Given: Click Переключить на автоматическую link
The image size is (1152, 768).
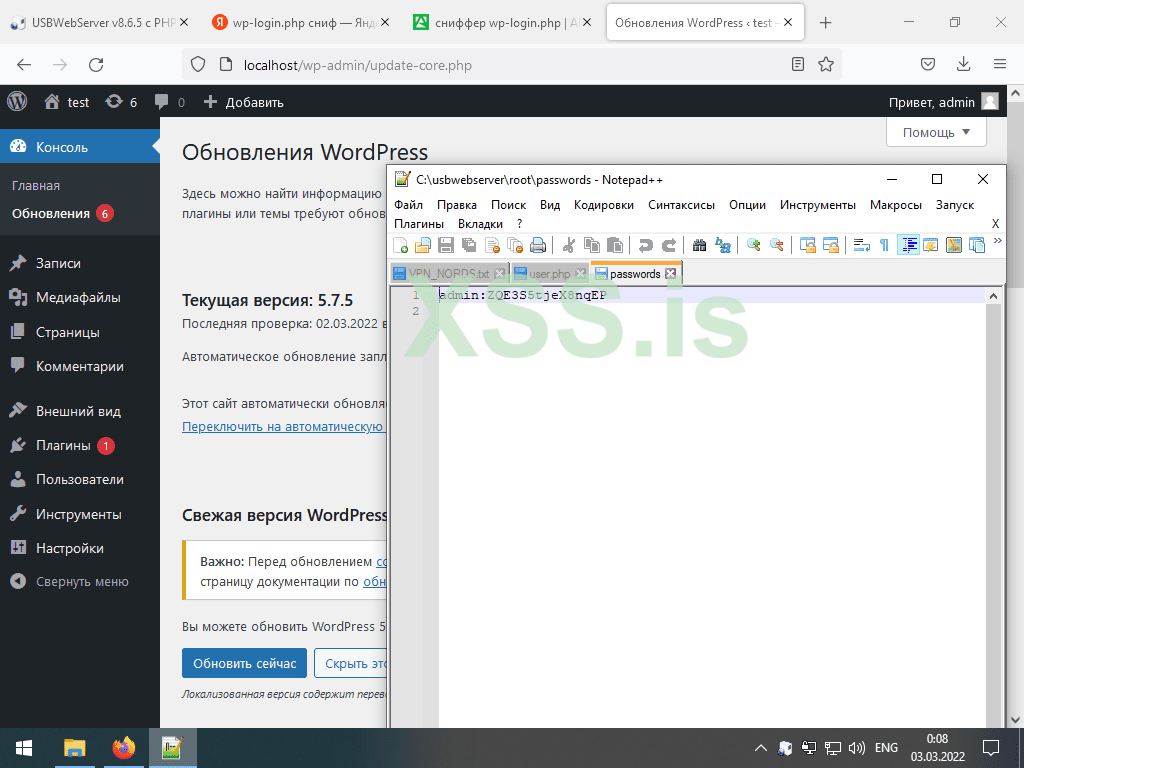Looking at the screenshot, I should point(283,426).
